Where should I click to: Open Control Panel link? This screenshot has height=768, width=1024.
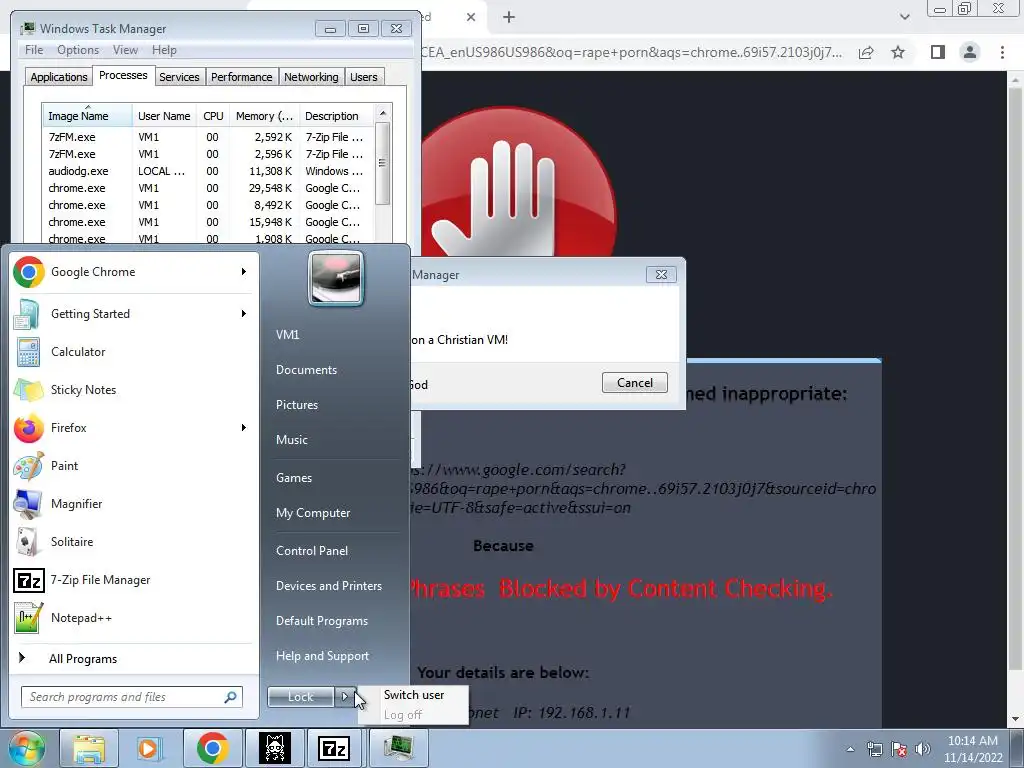point(312,551)
